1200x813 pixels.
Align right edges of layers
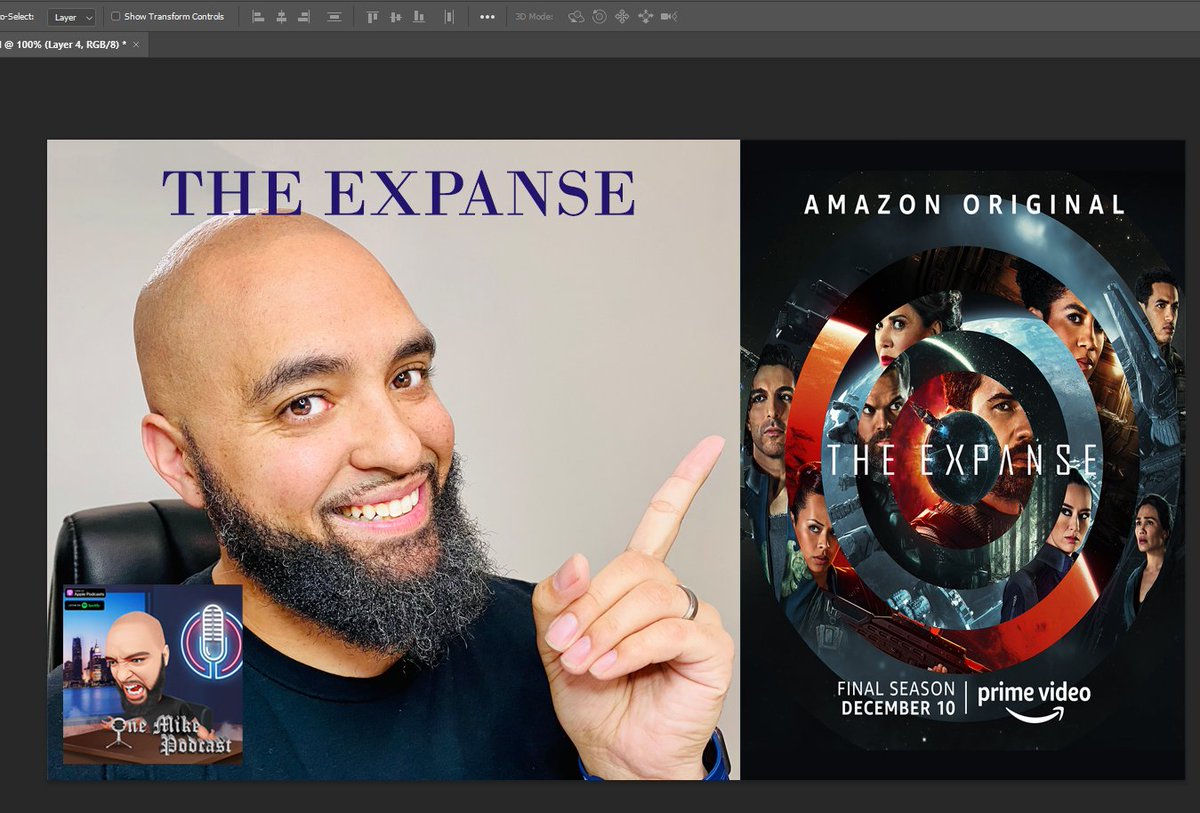point(304,17)
